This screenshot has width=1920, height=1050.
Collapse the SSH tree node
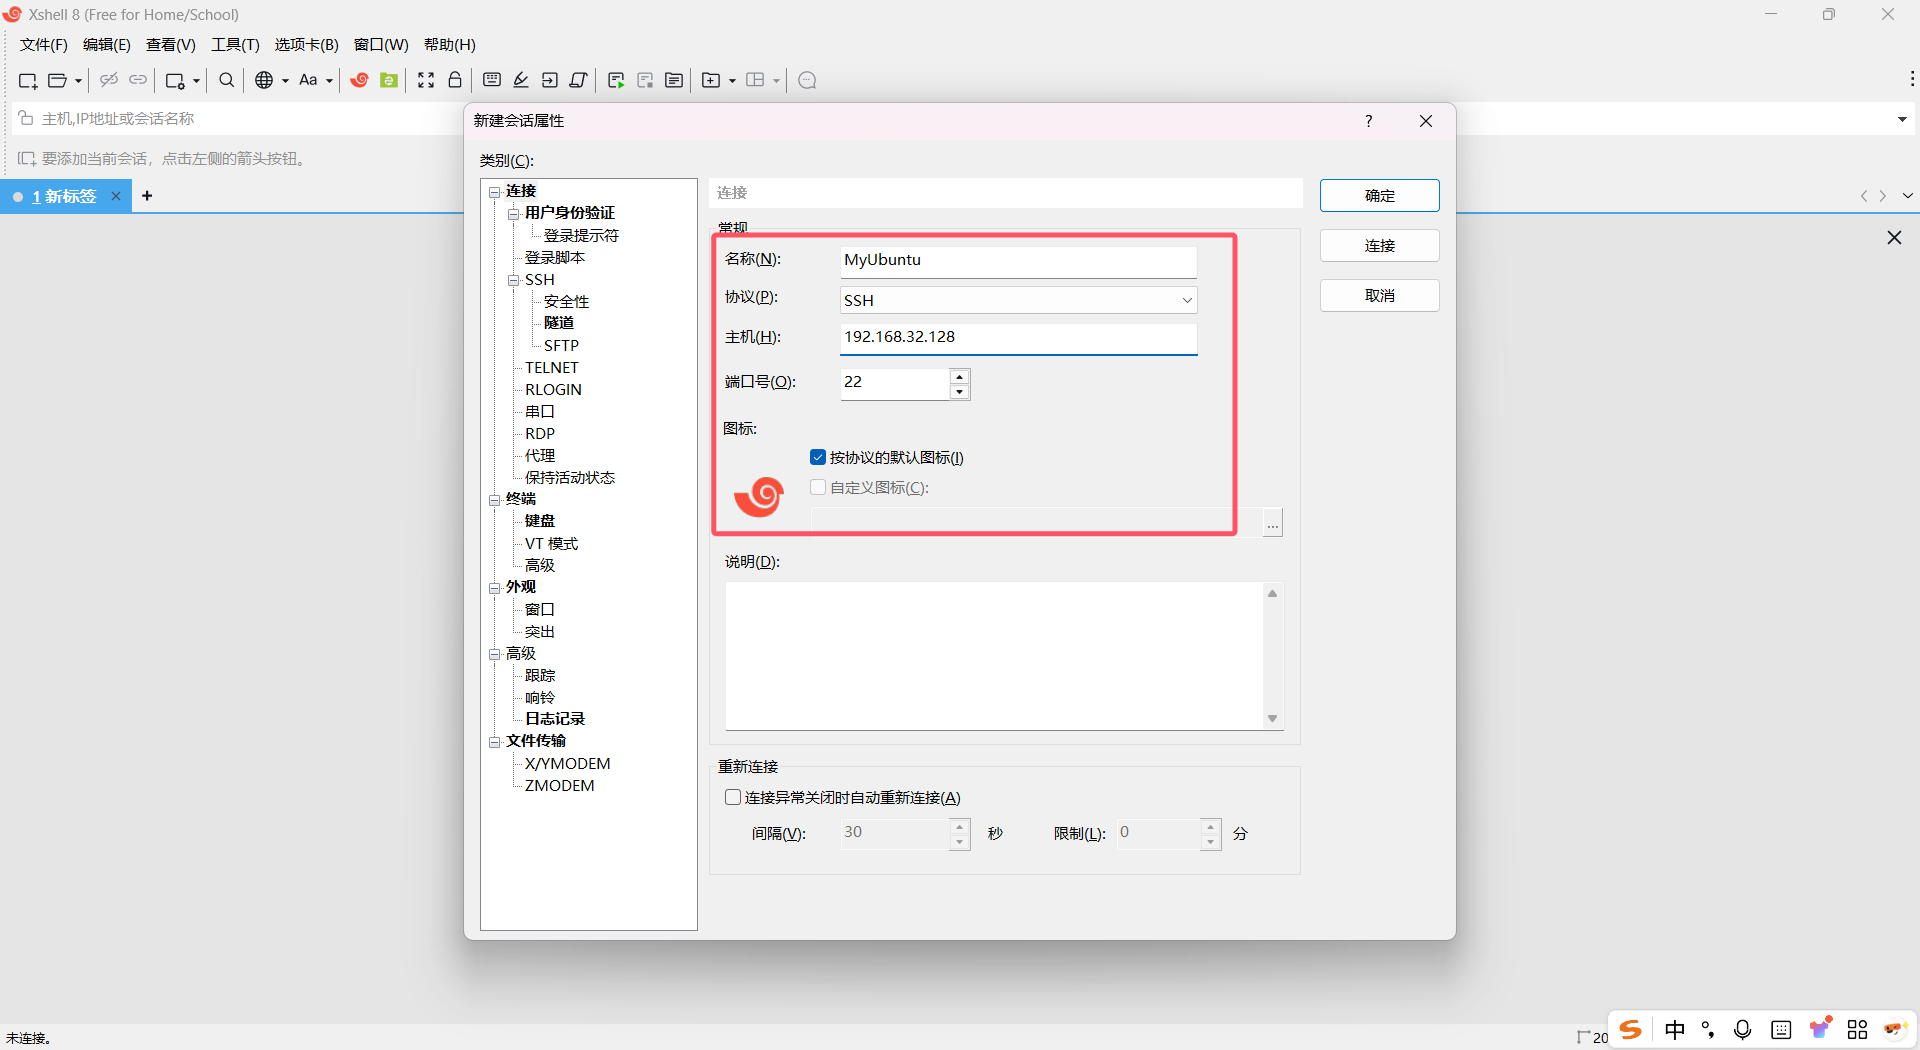pos(514,280)
